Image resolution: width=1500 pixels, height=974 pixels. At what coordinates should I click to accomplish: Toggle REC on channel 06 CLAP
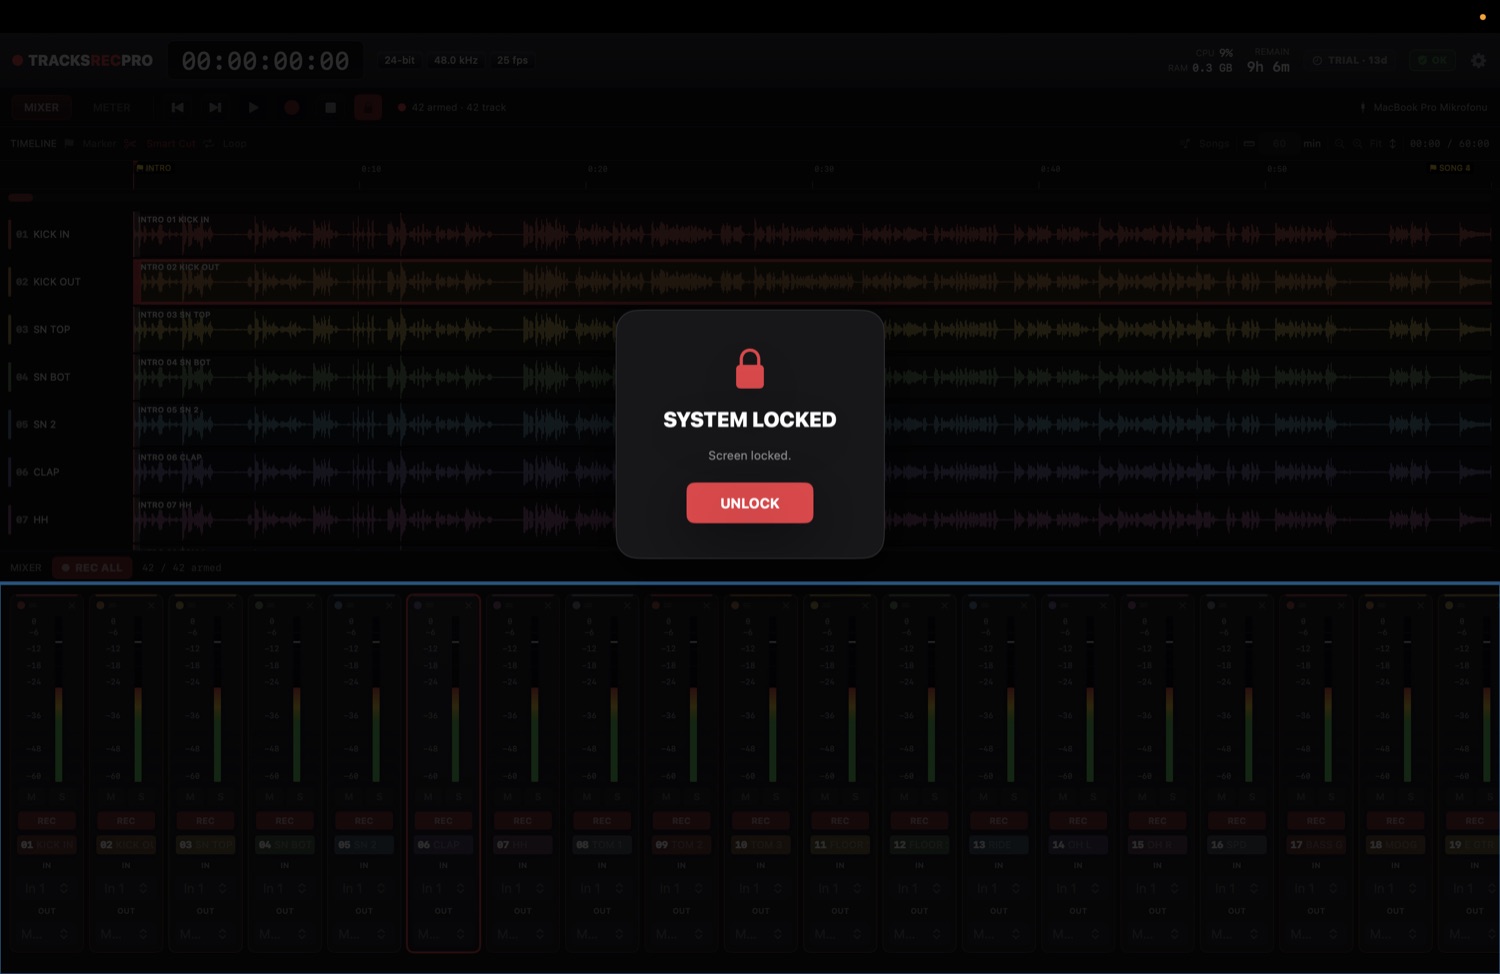pos(443,820)
